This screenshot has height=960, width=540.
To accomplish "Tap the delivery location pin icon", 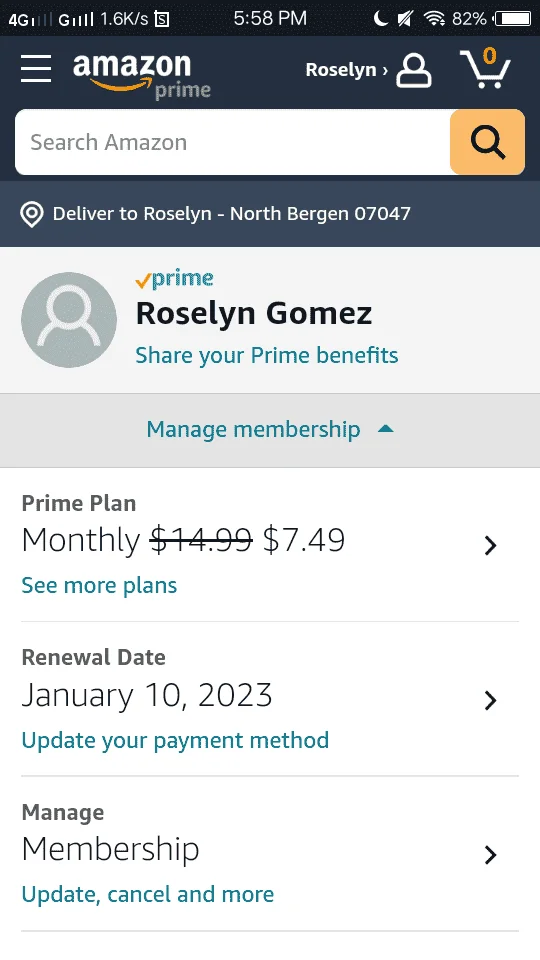I will click(32, 214).
